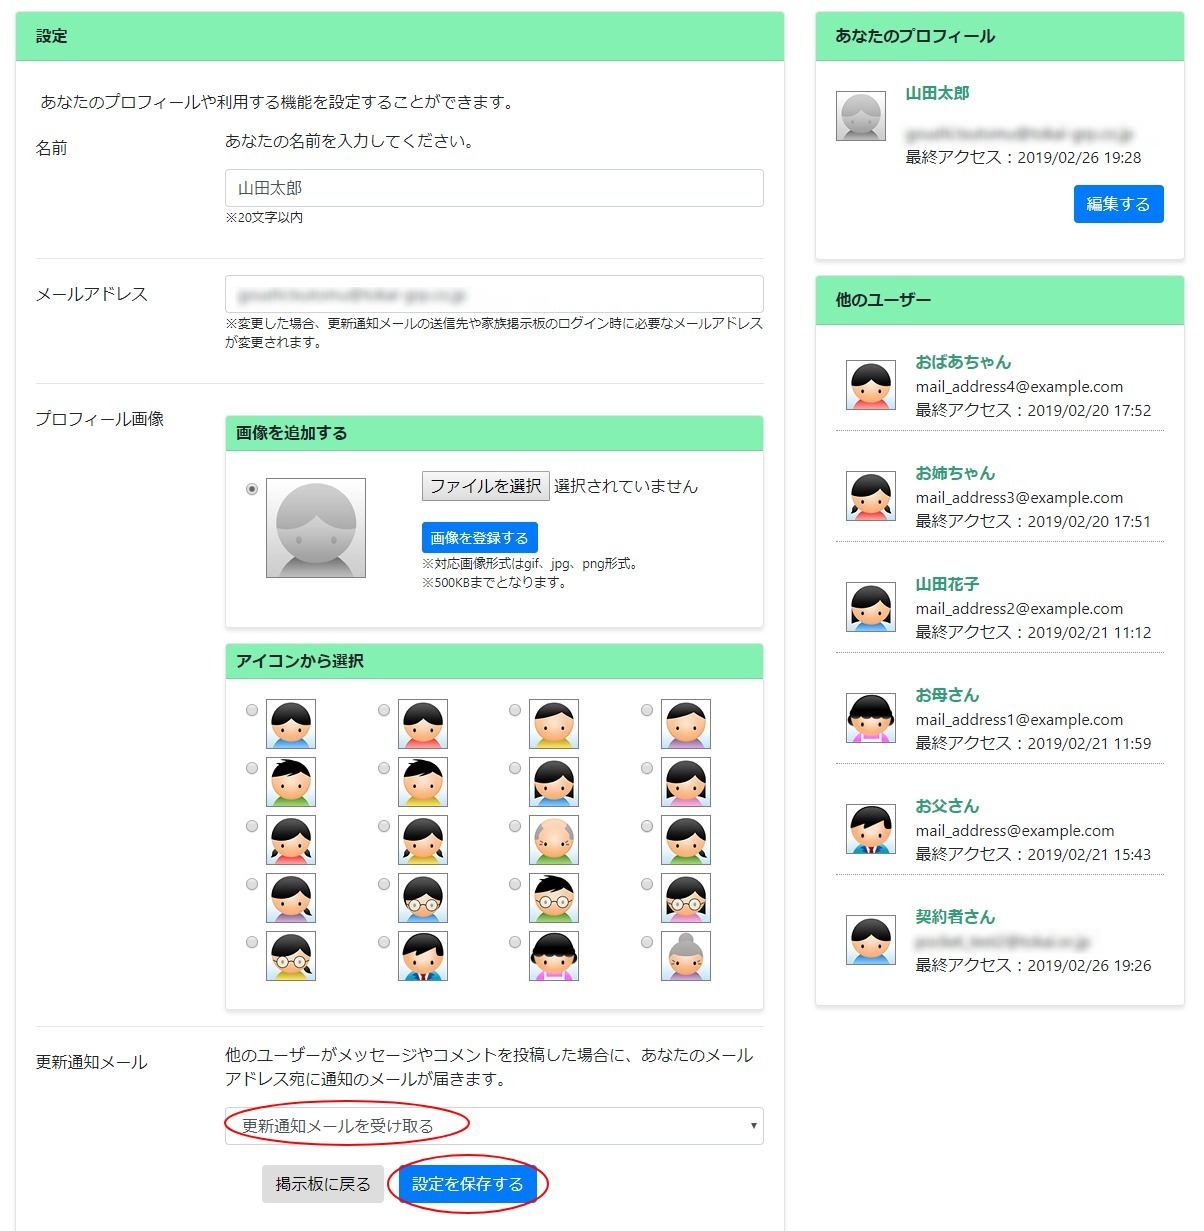
Task: Select the old woman with glasses avatar icon
Action: [x=685, y=897]
